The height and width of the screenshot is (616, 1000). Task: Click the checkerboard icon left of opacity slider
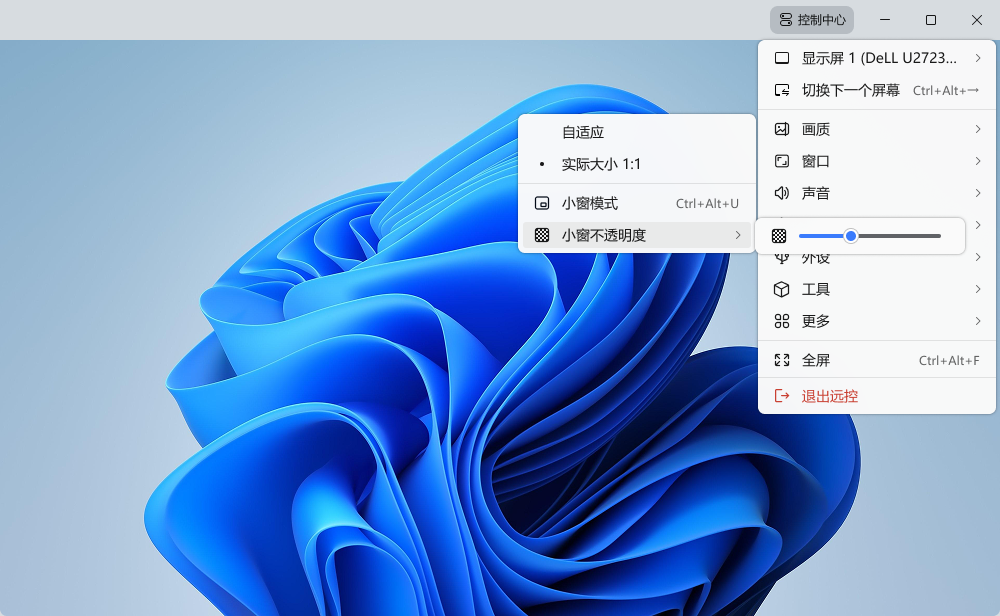(779, 236)
